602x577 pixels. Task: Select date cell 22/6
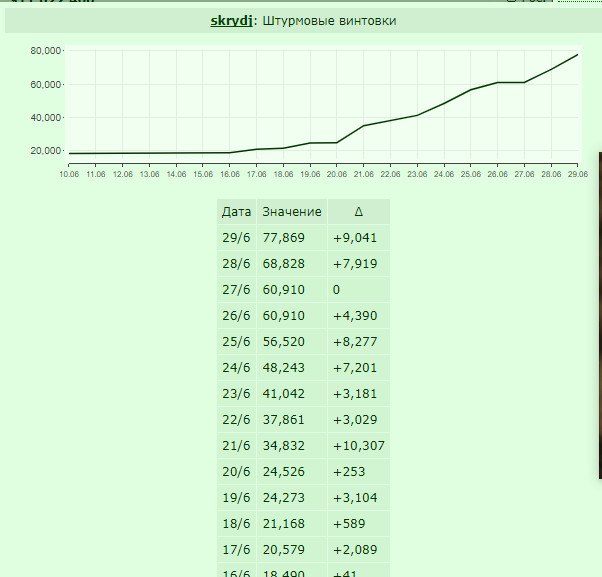pyautogui.click(x=236, y=420)
